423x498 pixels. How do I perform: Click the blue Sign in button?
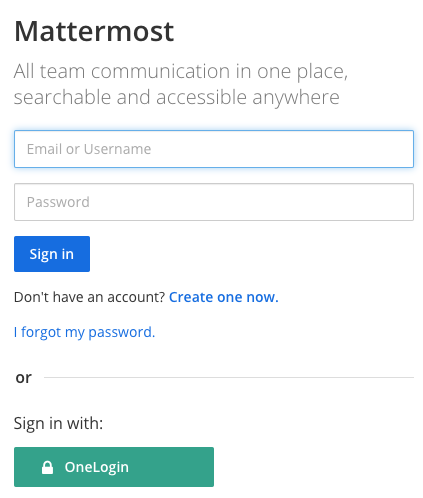[52, 254]
